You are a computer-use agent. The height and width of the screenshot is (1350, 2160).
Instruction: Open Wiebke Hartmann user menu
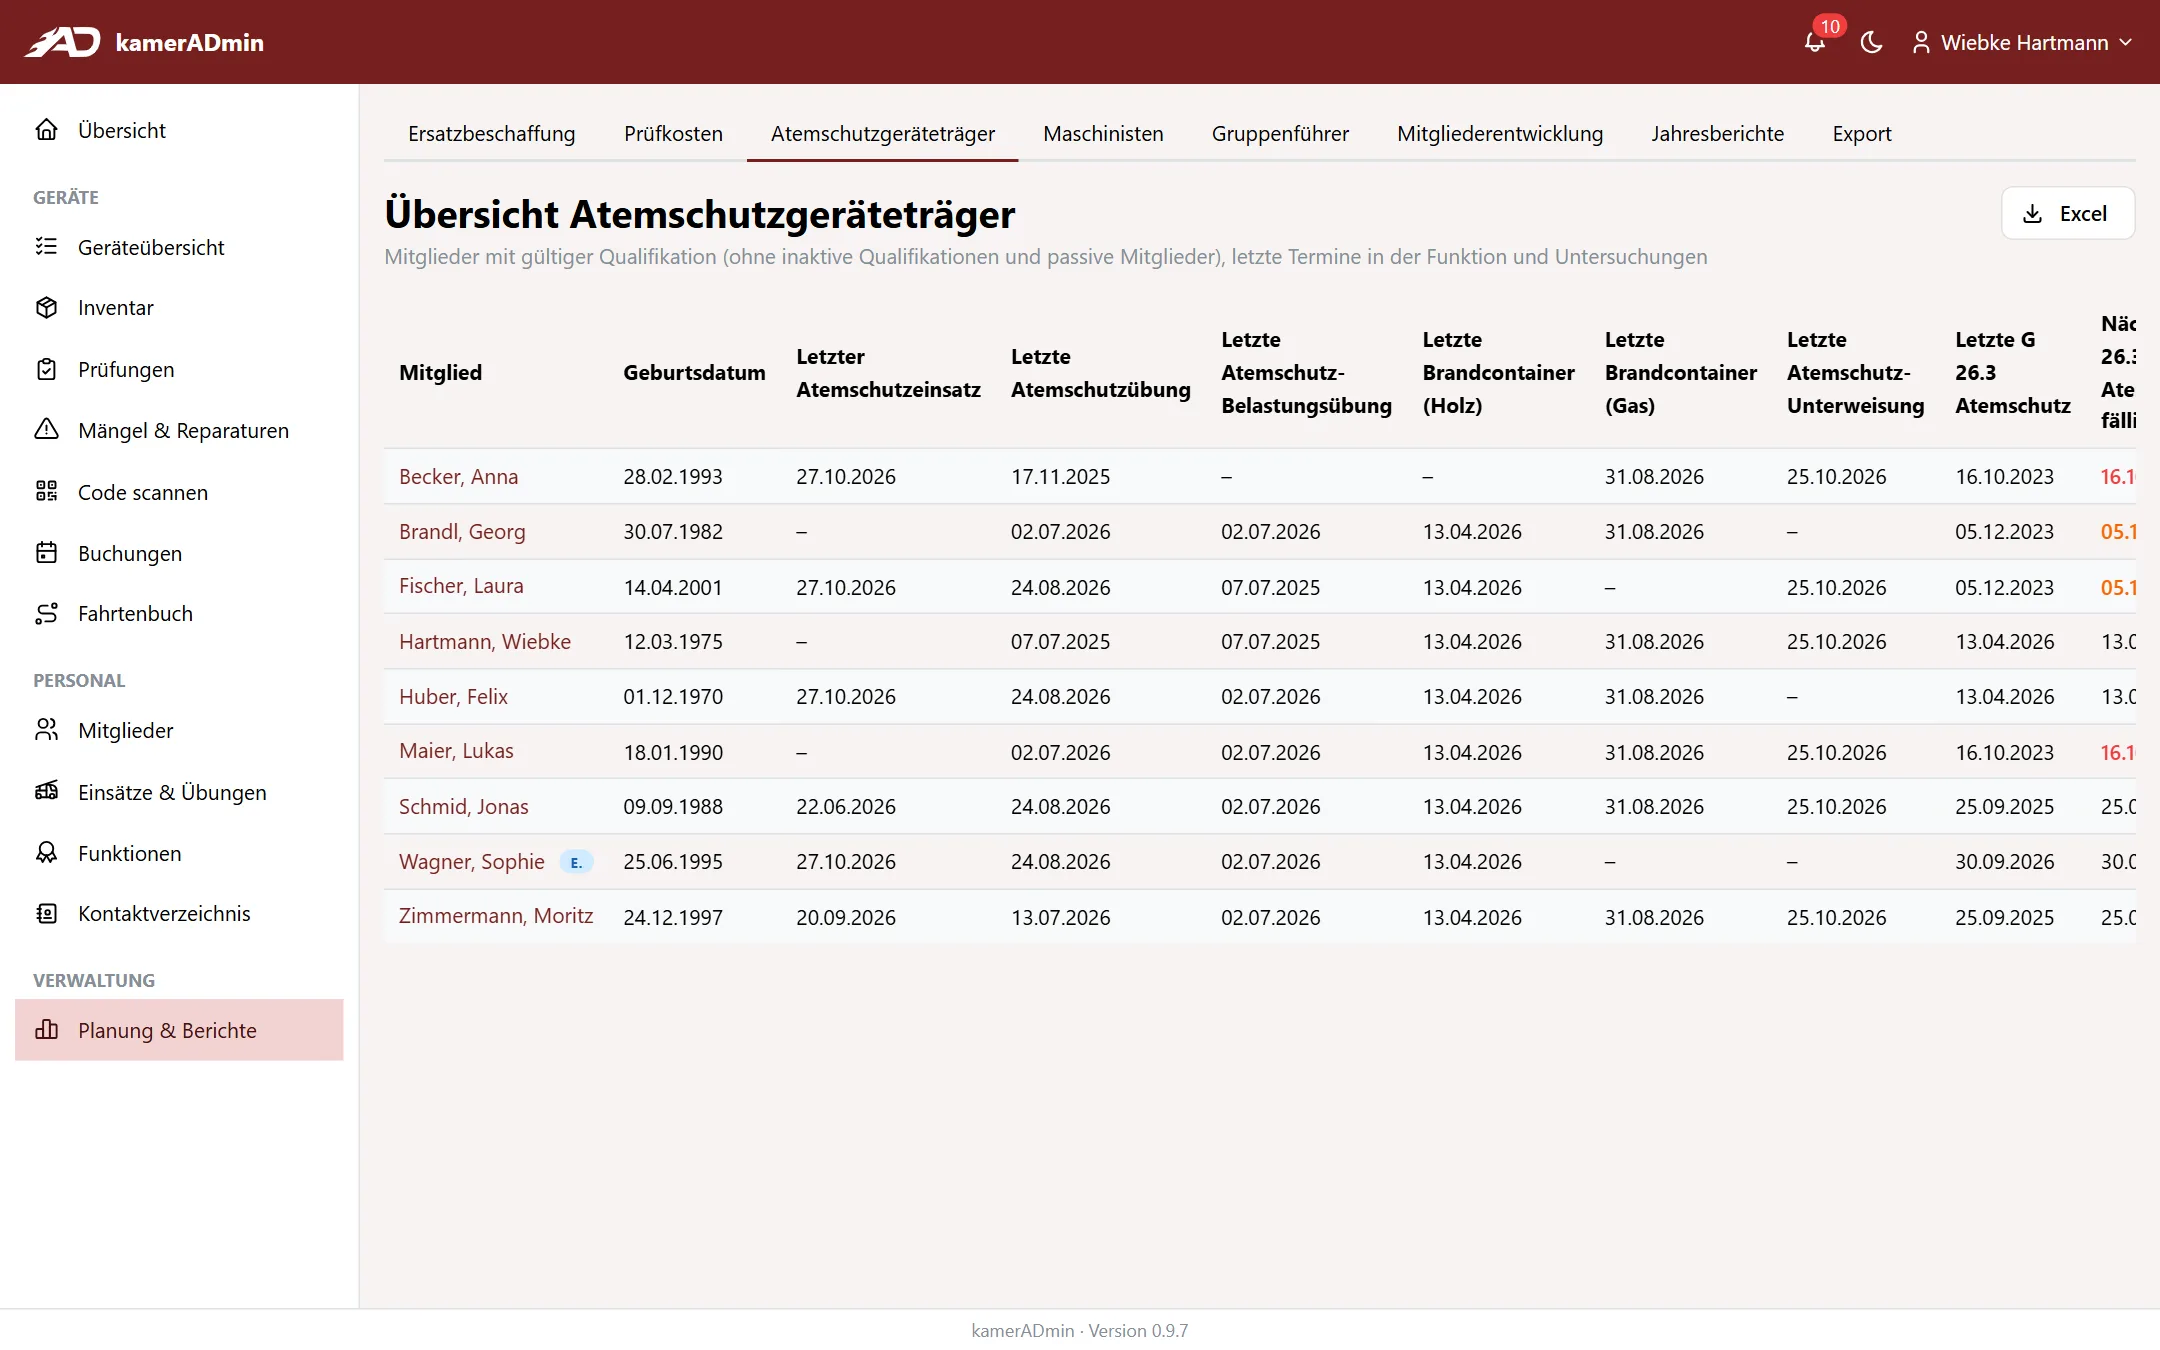pyautogui.click(x=2022, y=42)
